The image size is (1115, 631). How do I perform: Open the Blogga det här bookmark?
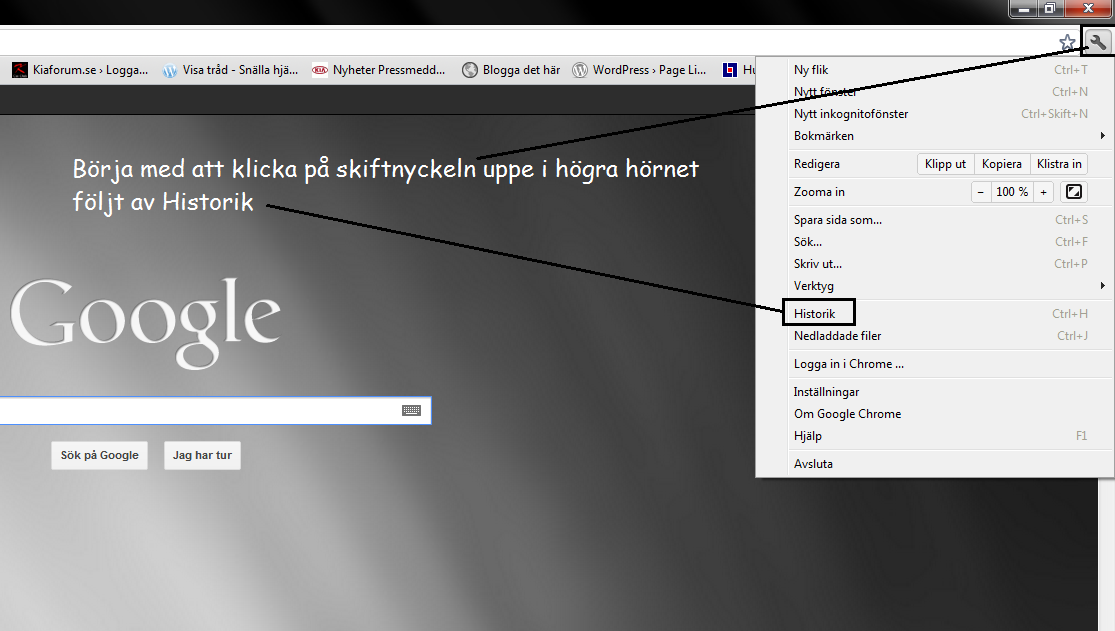(x=510, y=70)
